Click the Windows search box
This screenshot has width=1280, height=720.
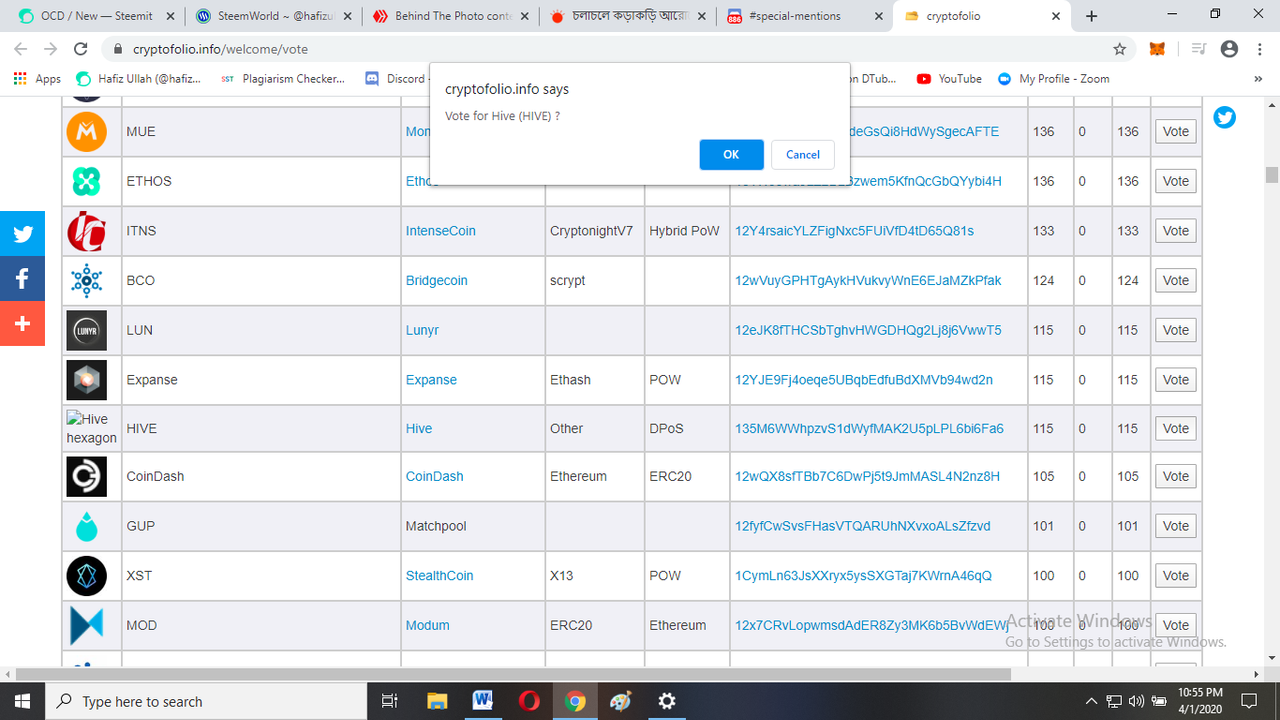point(208,701)
